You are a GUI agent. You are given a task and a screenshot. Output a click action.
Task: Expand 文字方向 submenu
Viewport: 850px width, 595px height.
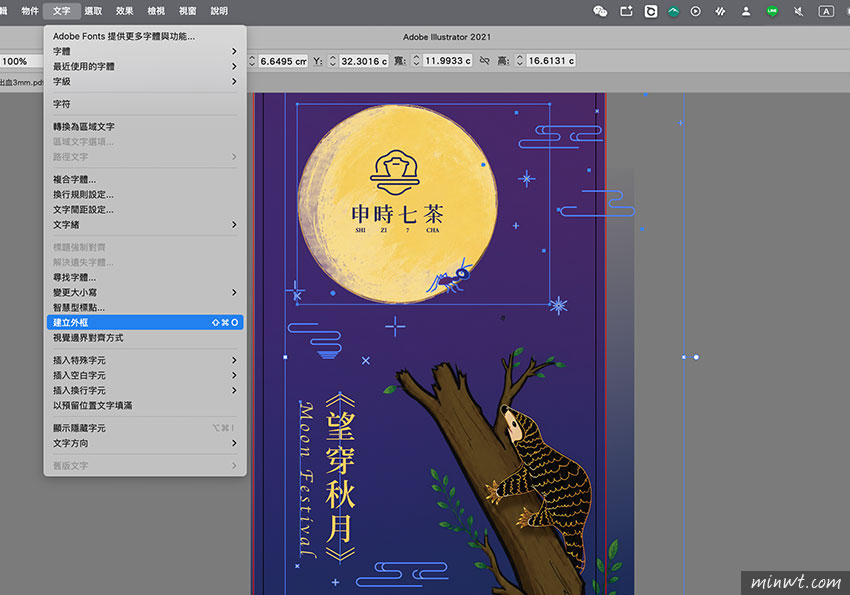point(145,443)
